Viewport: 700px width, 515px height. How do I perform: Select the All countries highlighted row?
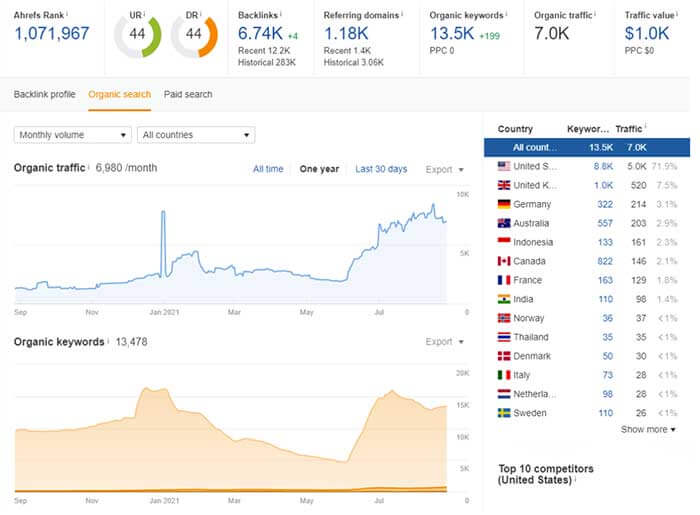(x=587, y=147)
